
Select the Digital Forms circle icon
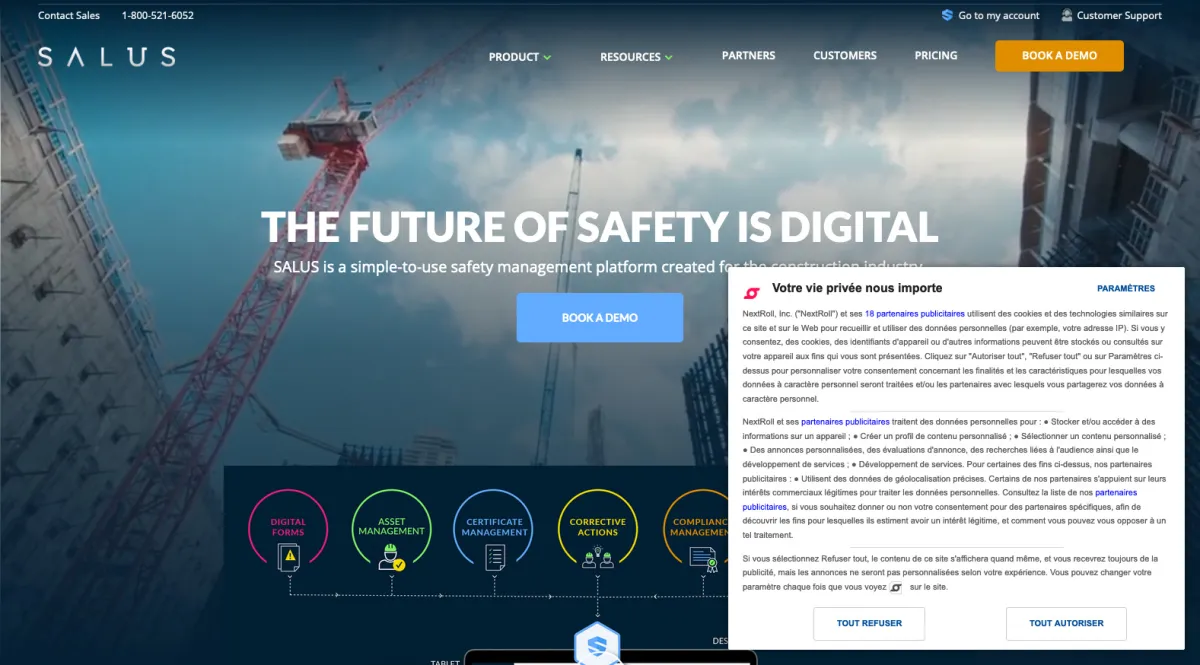pos(288,530)
